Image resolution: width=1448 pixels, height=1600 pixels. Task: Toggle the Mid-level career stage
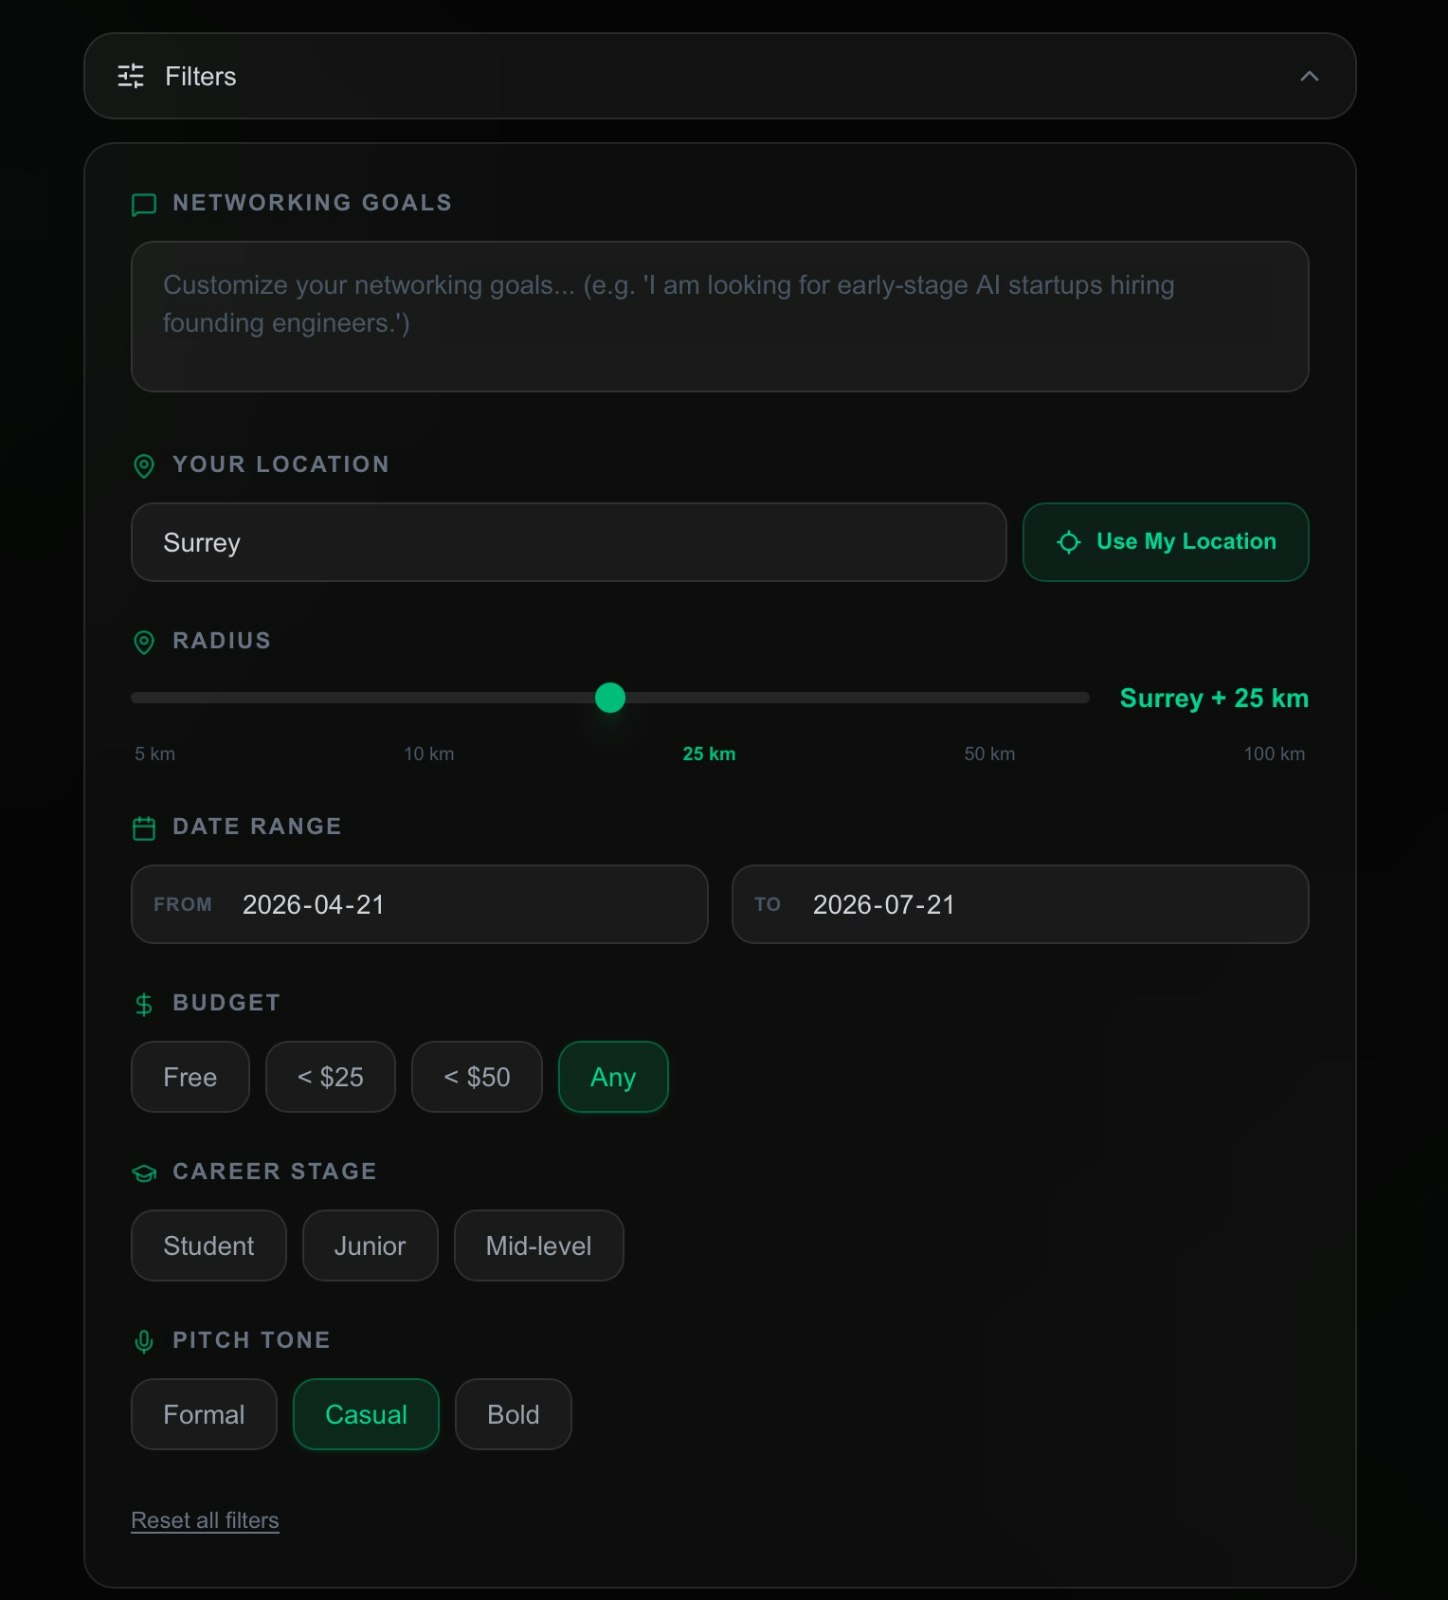click(539, 1246)
